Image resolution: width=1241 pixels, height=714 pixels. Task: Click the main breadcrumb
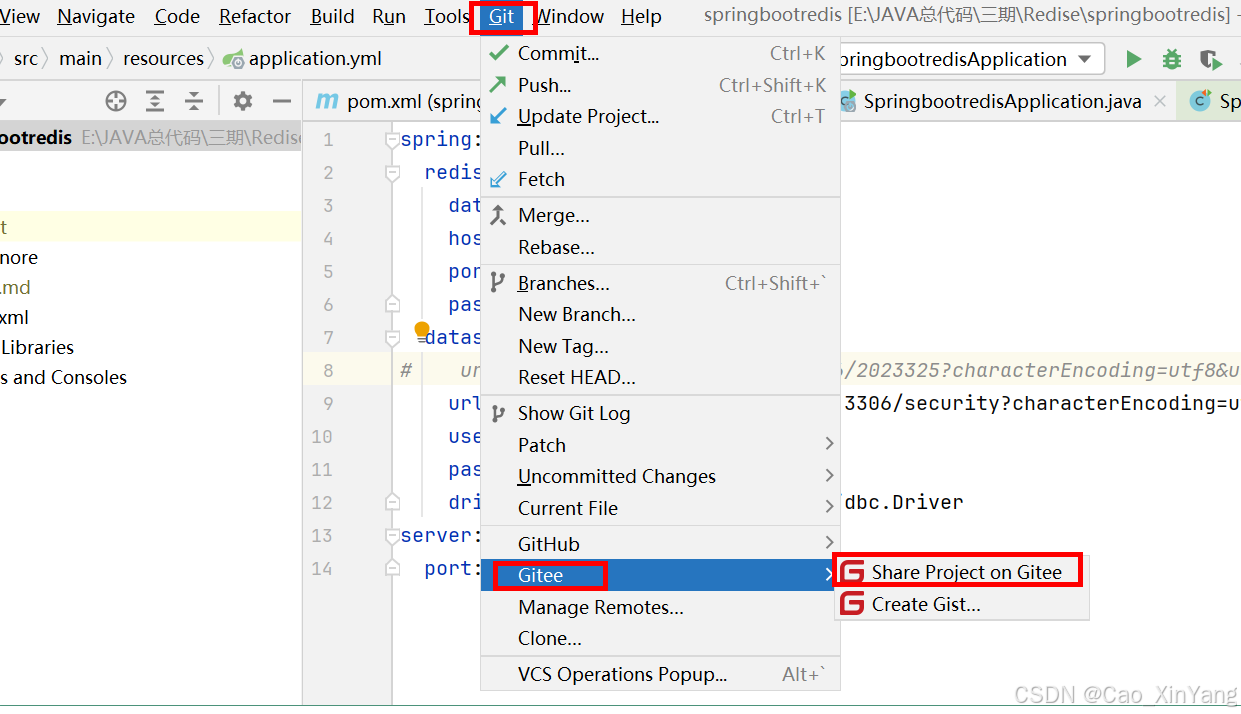(80, 59)
